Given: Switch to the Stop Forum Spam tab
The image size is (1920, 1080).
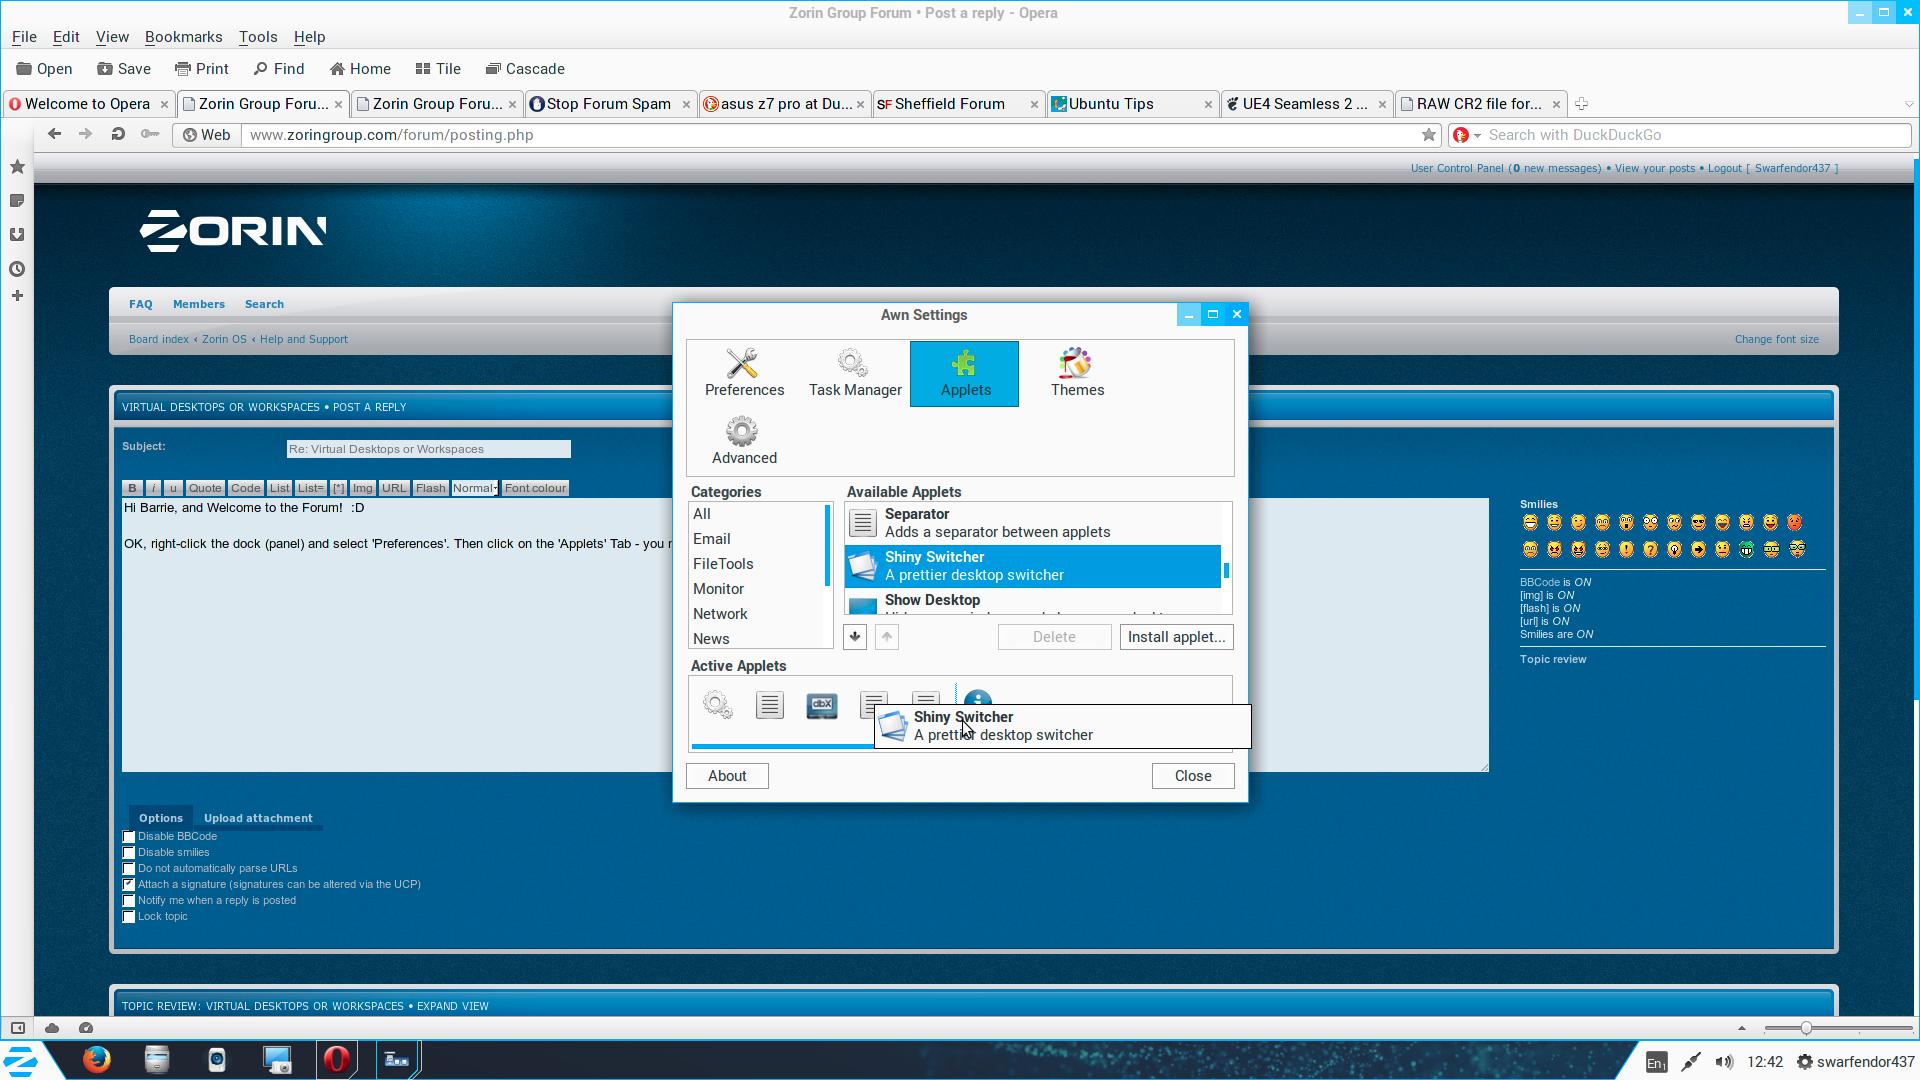Looking at the screenshot, I should pyautogui.click(x=609, y=104).
